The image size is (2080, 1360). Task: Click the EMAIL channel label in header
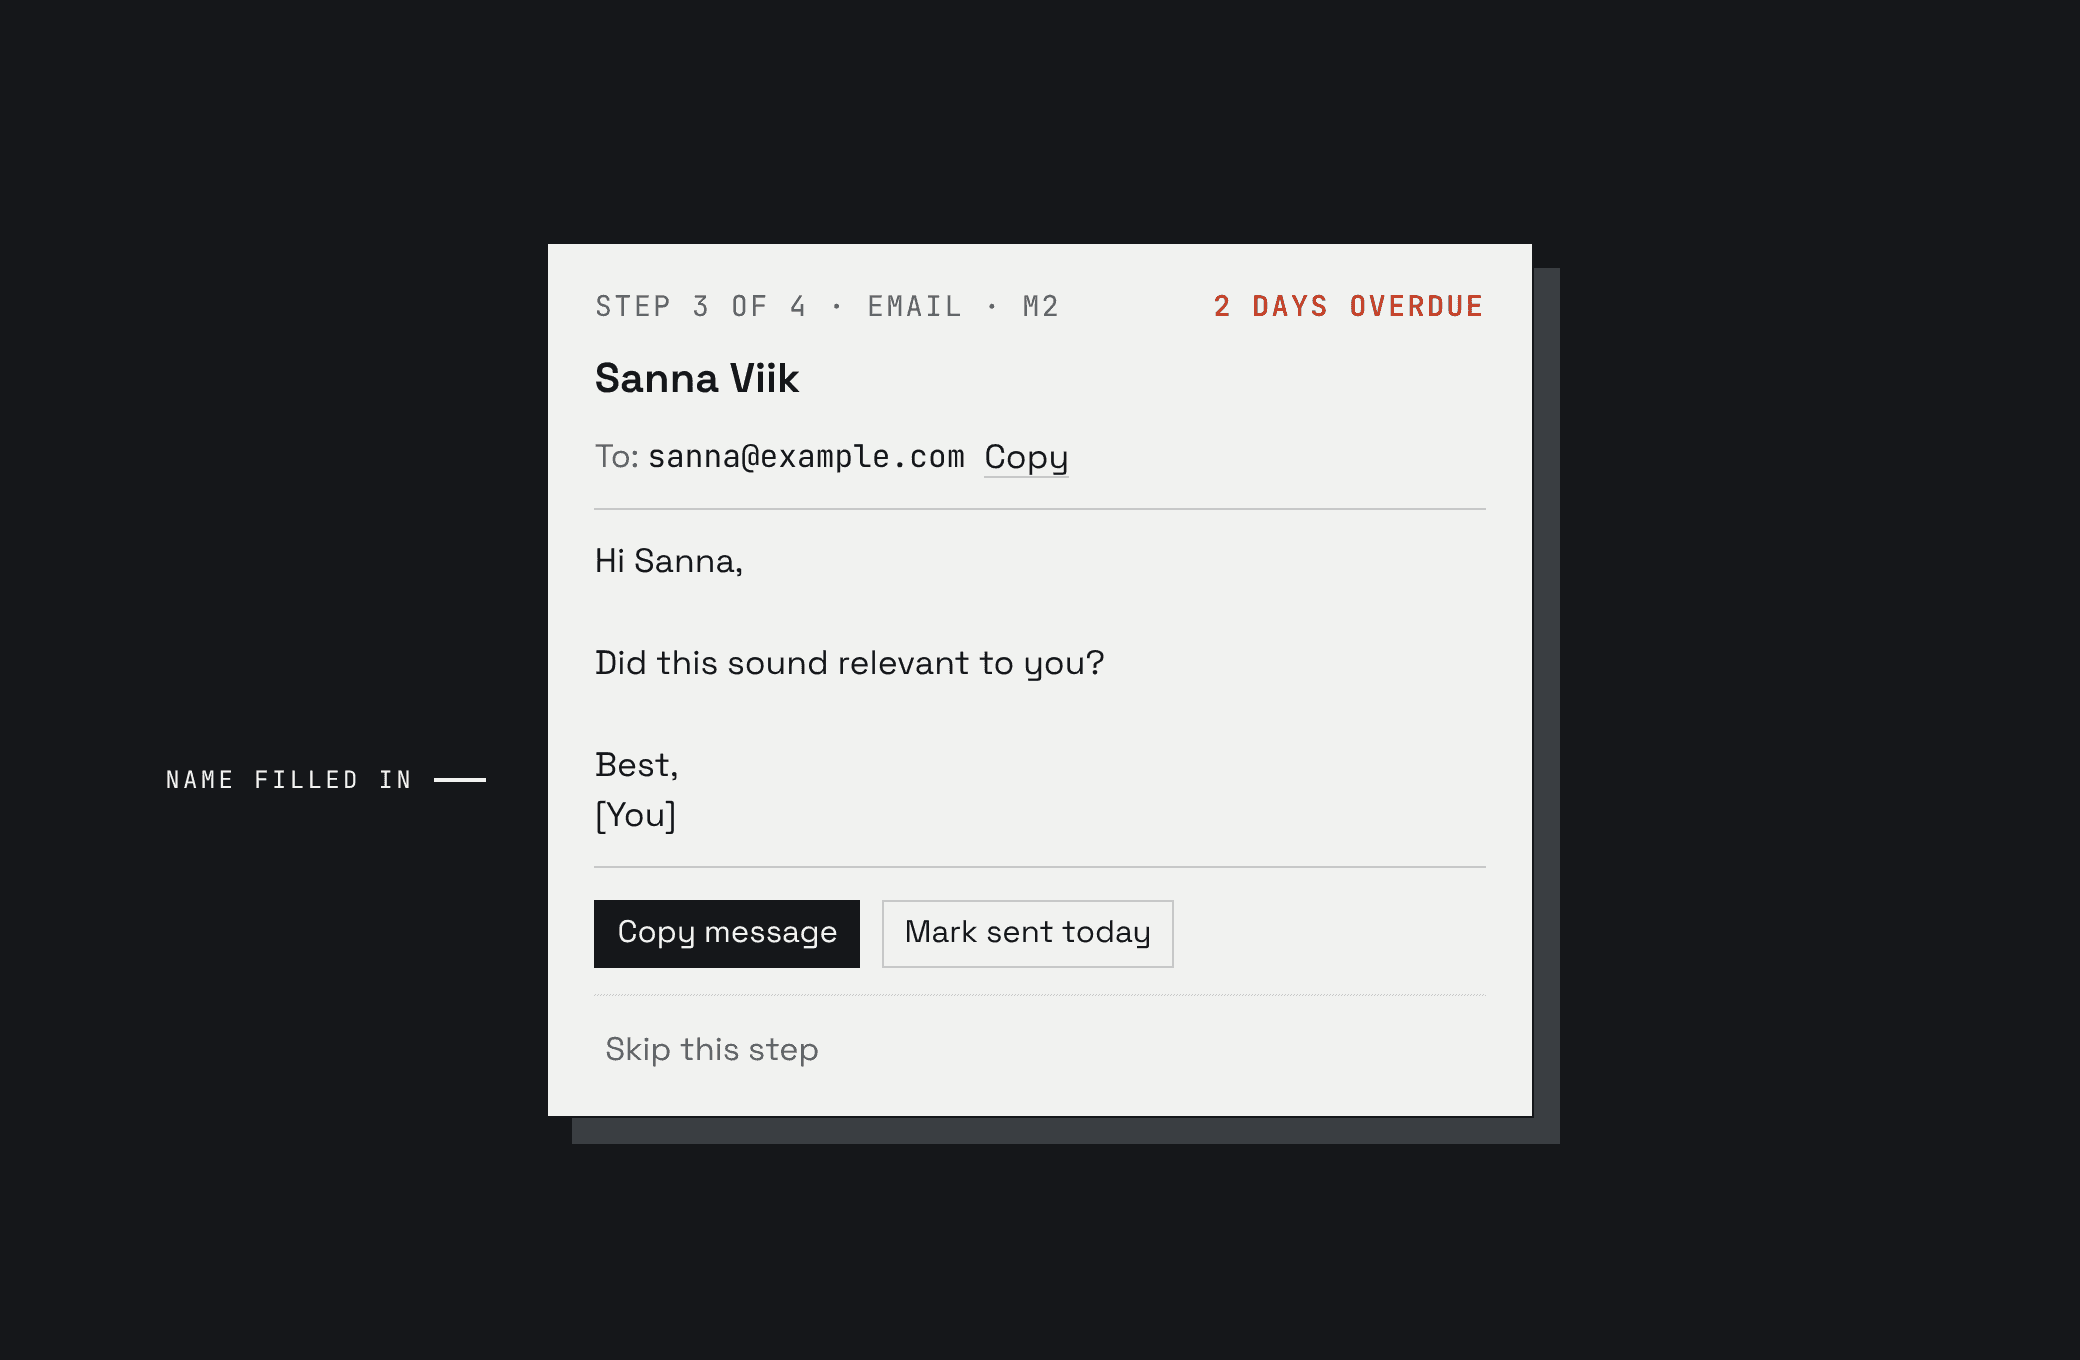(914, 306)
